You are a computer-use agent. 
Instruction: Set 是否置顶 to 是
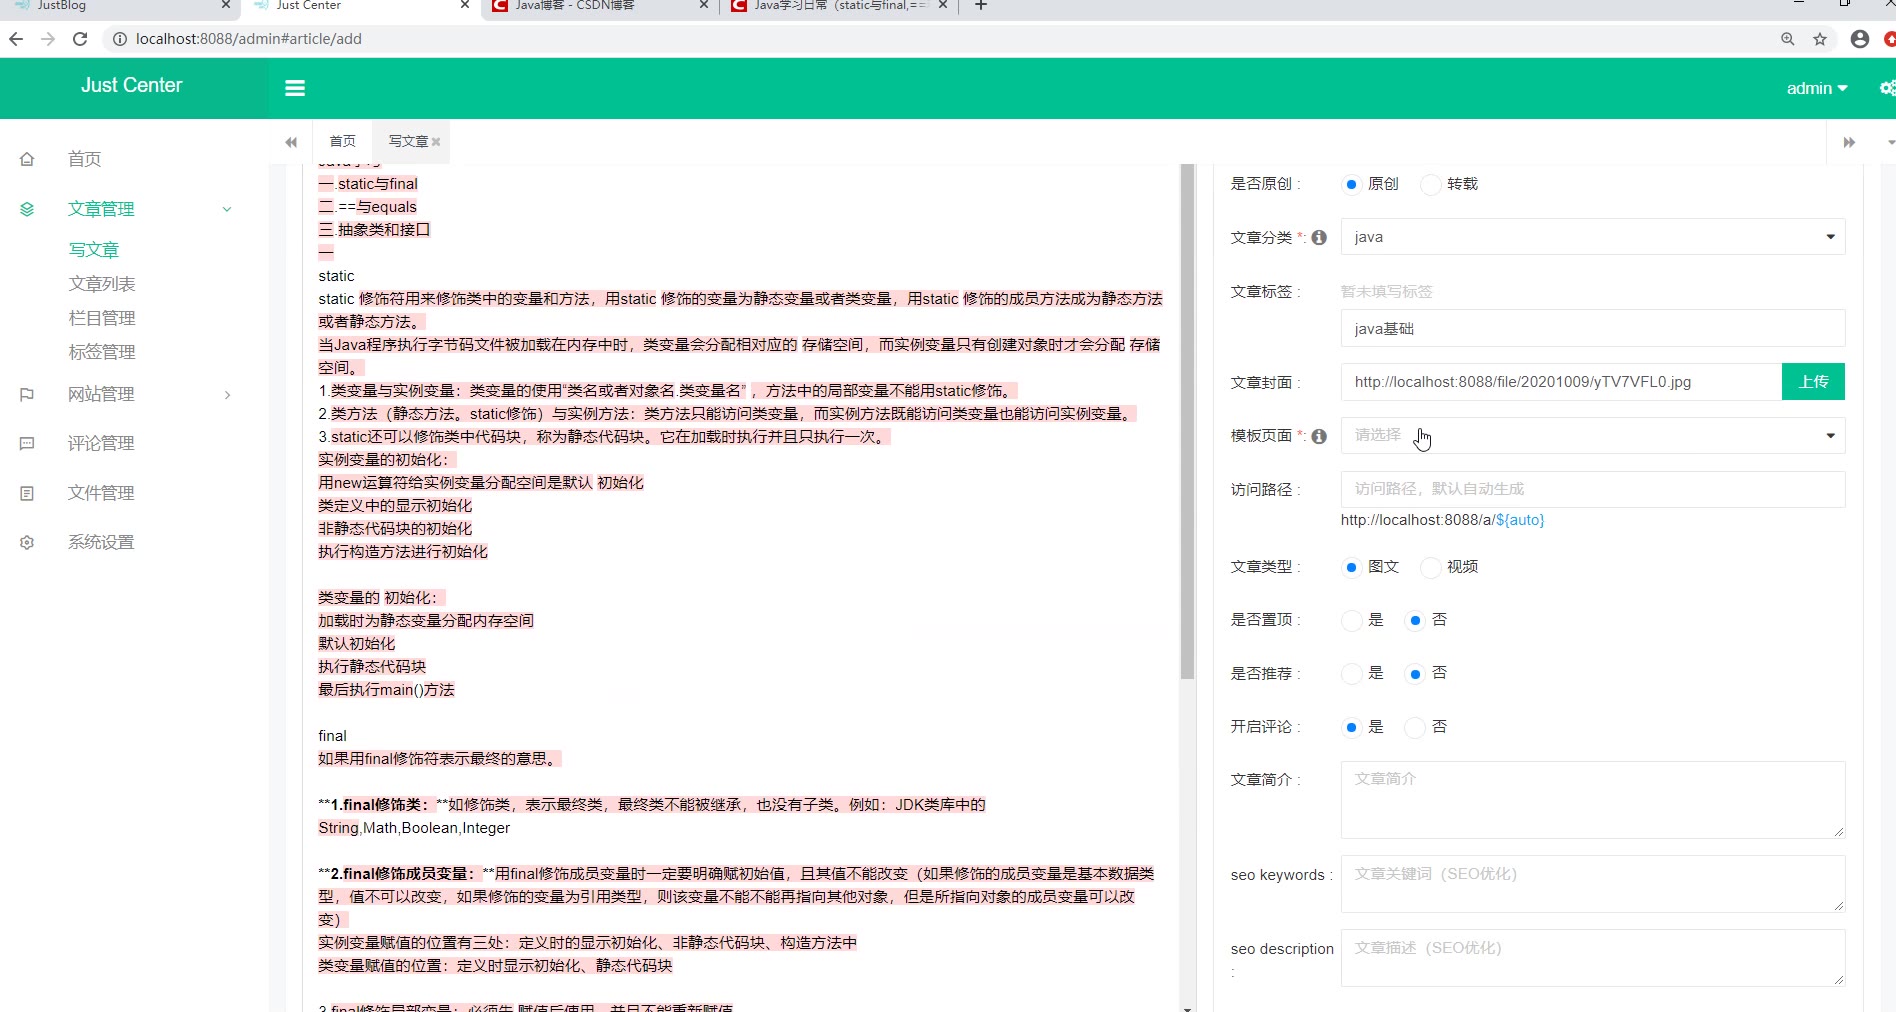[x=1352, y=620]
